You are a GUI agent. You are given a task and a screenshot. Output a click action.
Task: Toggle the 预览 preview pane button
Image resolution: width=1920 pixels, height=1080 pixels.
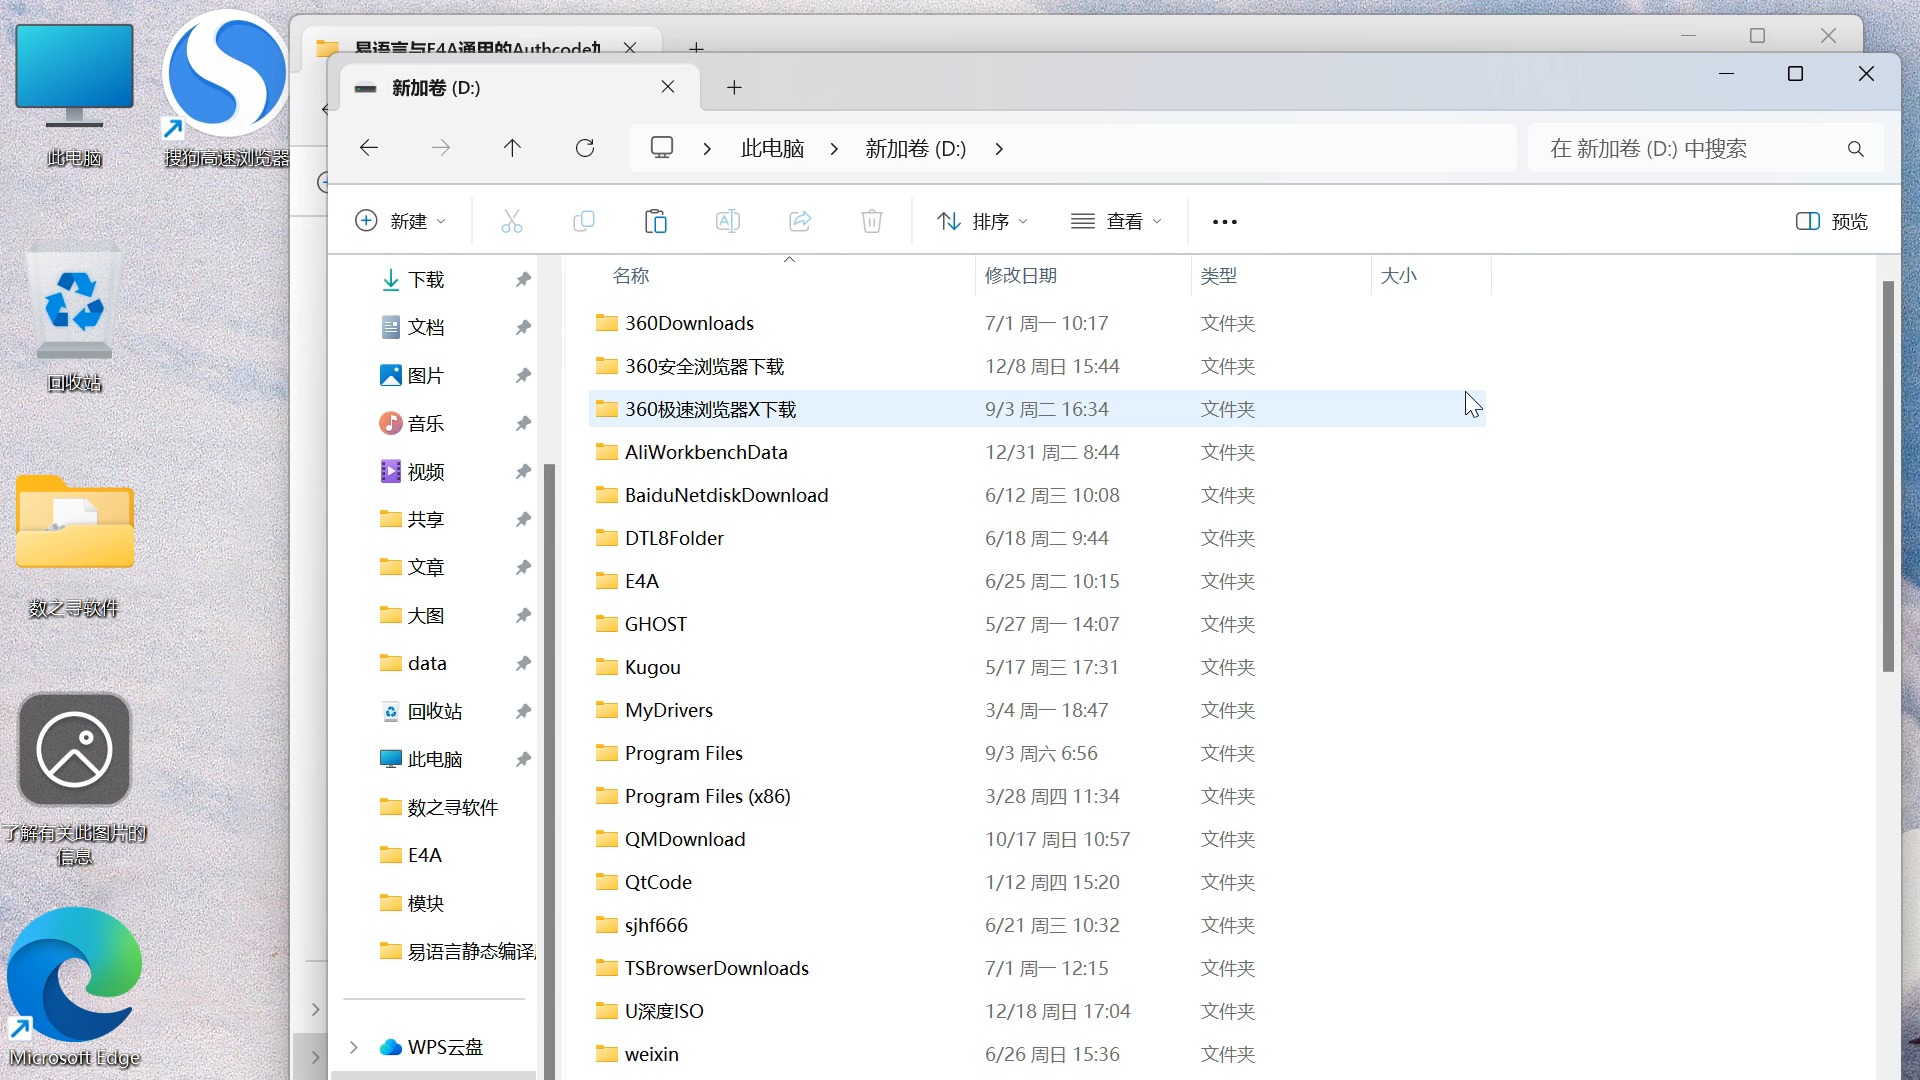pos(1831,221)
